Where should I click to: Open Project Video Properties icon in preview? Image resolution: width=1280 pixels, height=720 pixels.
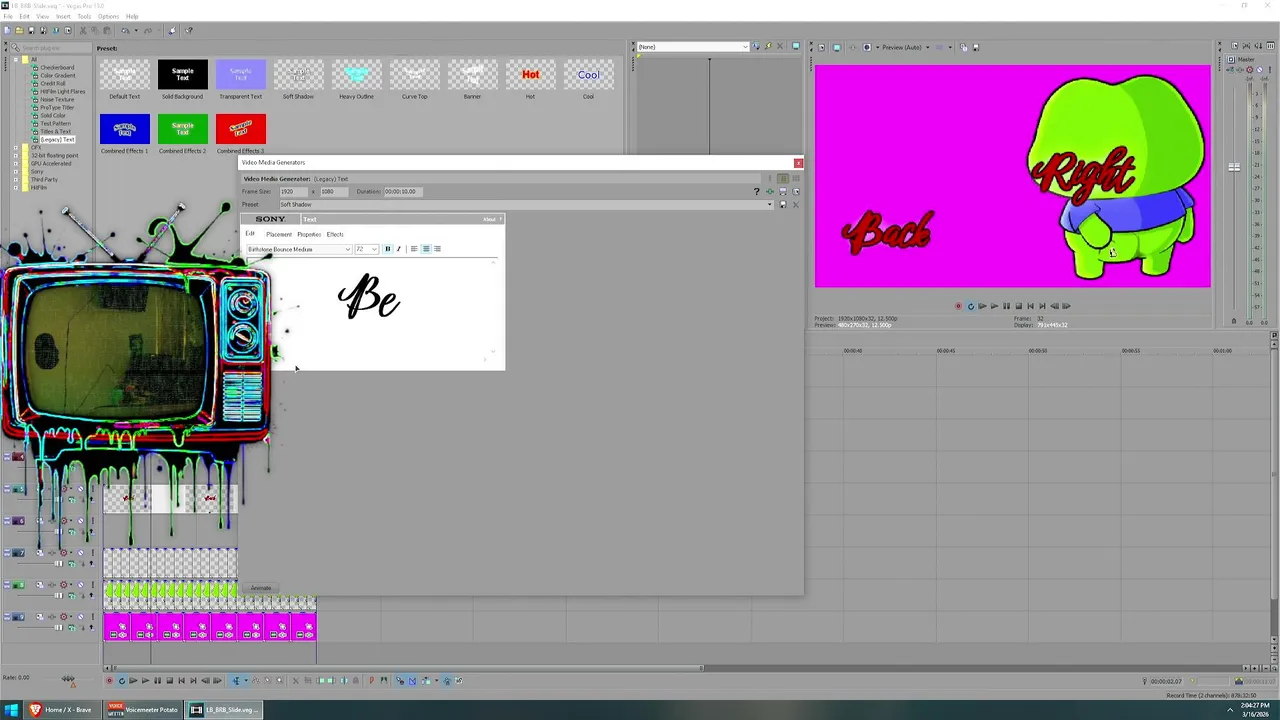[822, 47]
